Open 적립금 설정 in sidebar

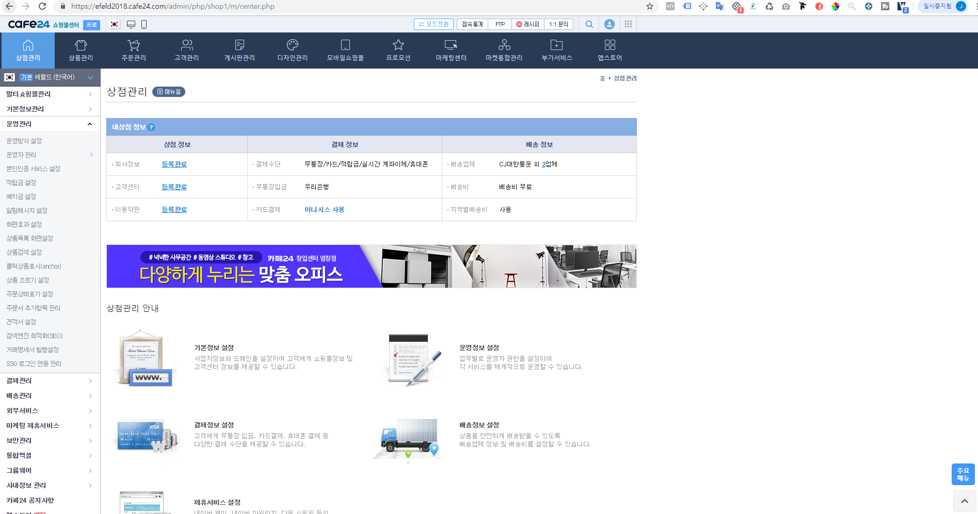[x=21, y=183]
